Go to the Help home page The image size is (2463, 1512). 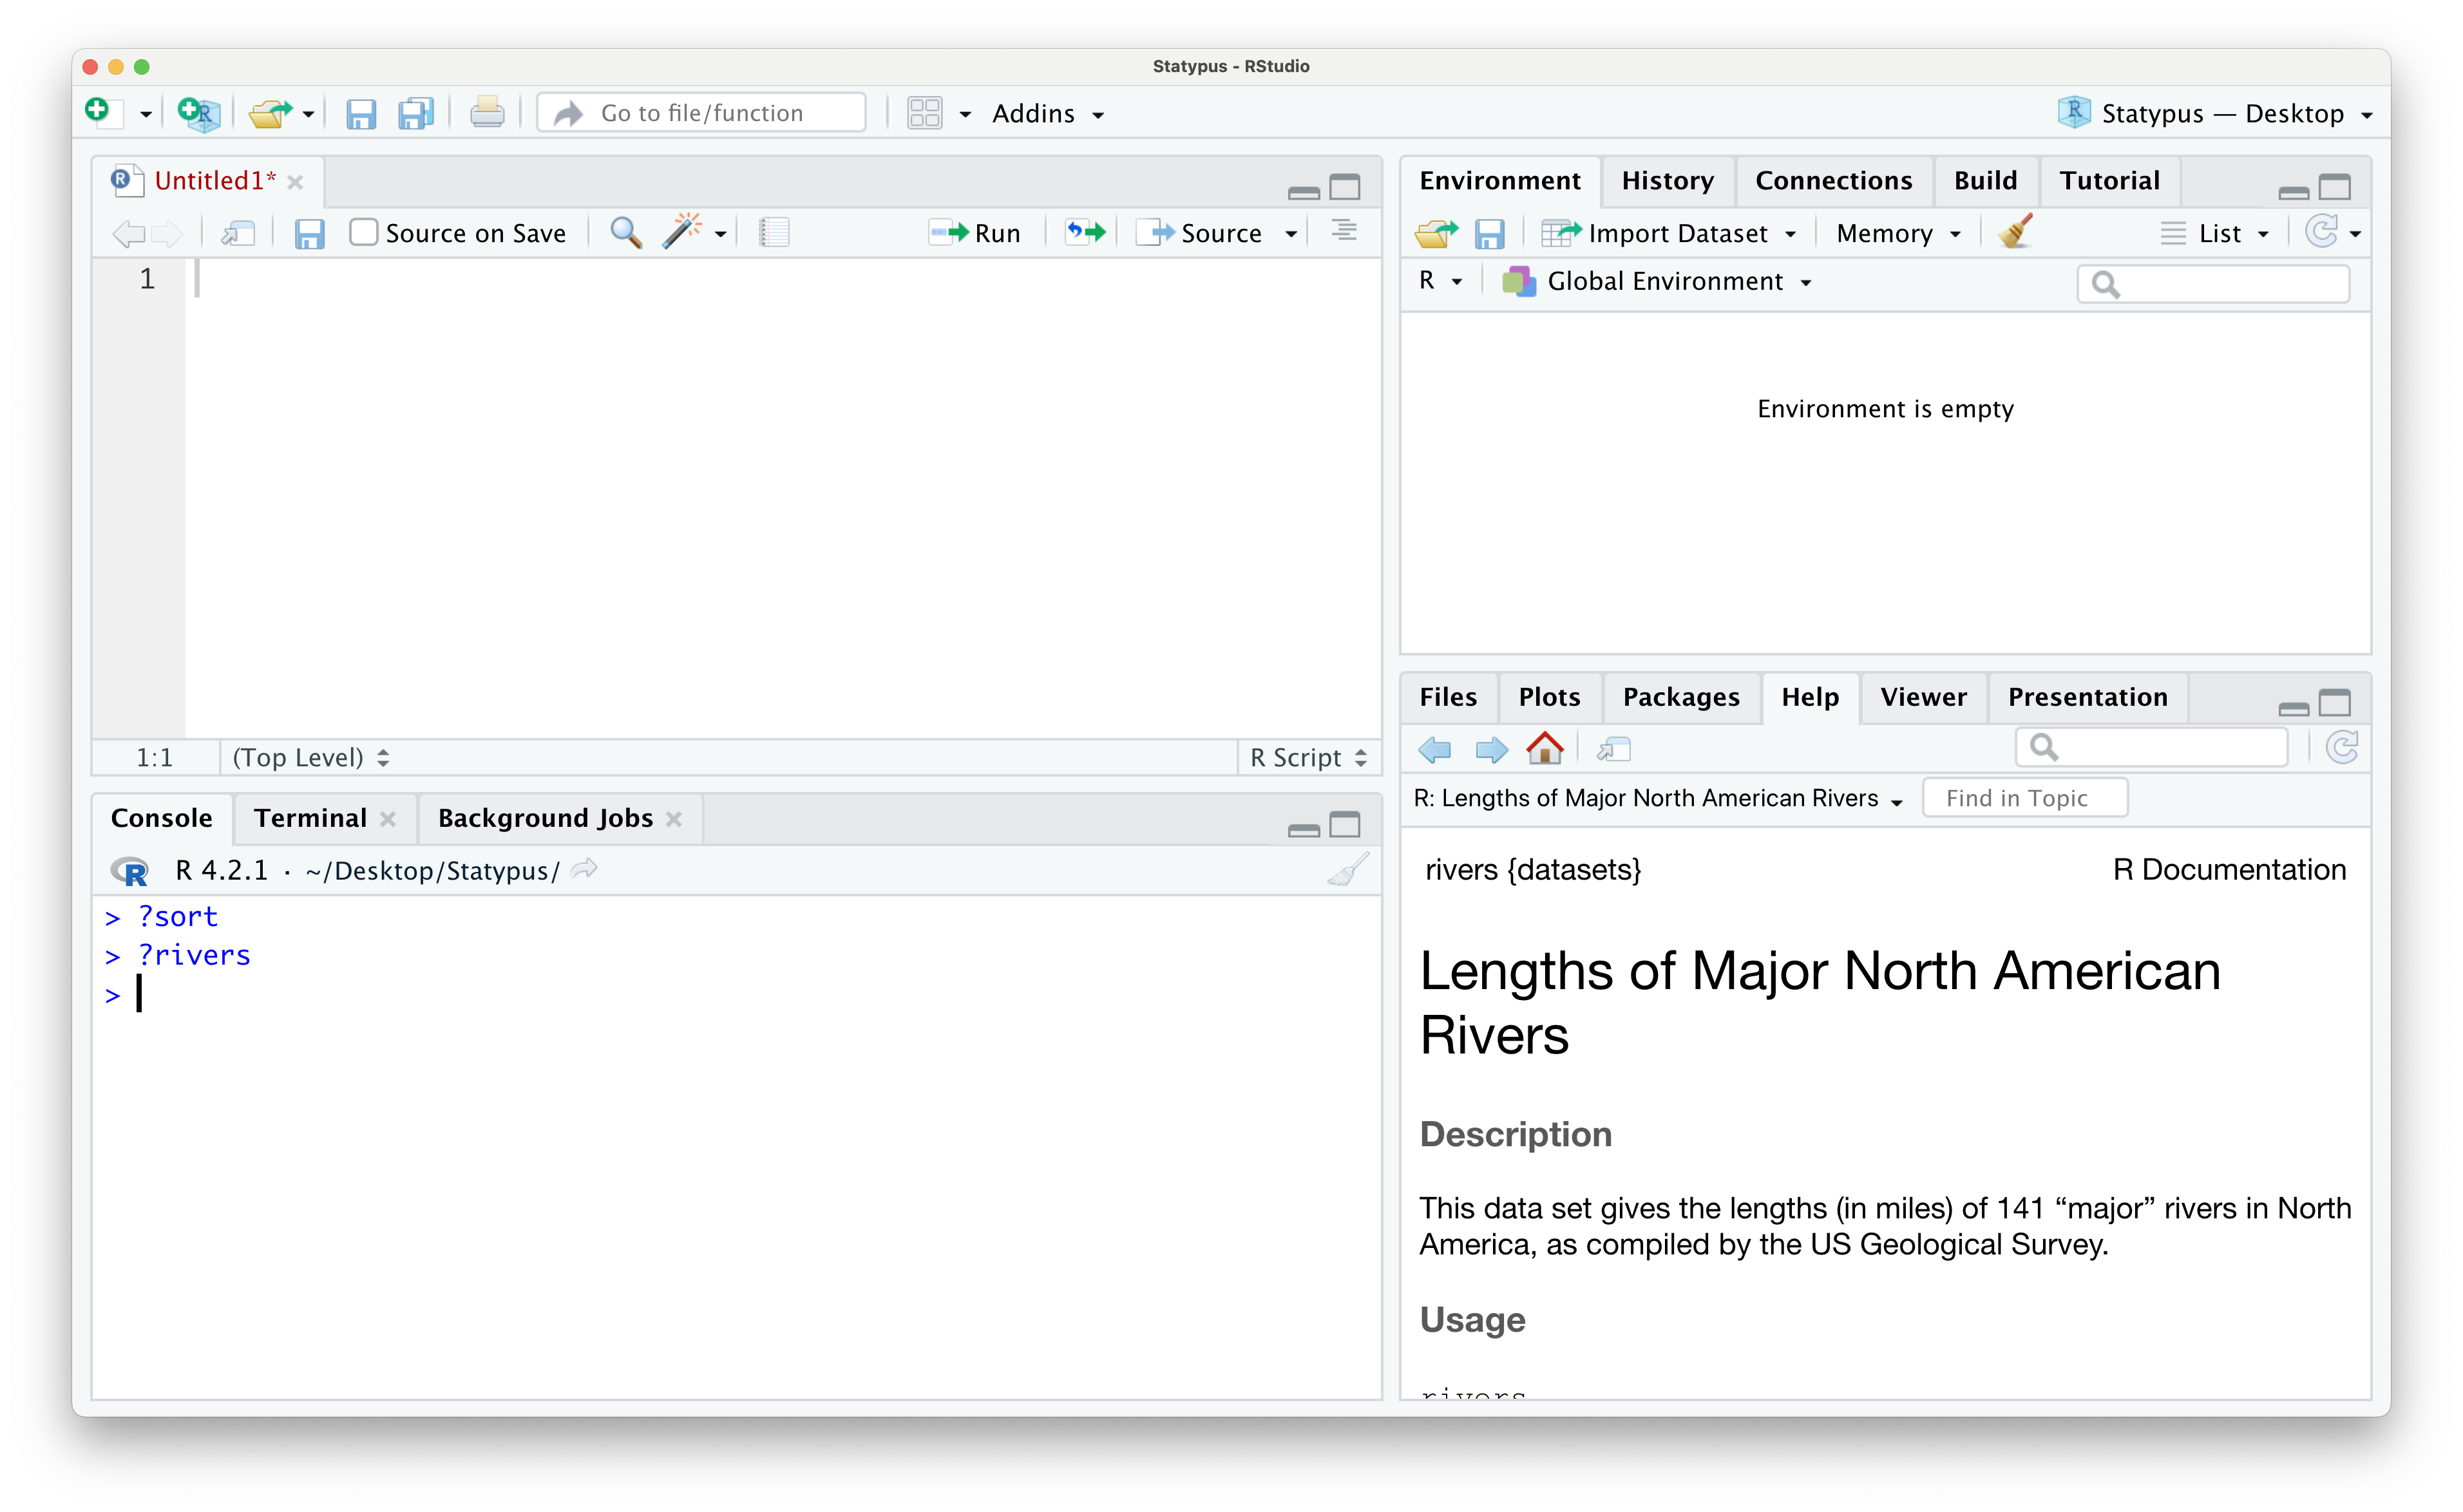(x=1544, y=748)
